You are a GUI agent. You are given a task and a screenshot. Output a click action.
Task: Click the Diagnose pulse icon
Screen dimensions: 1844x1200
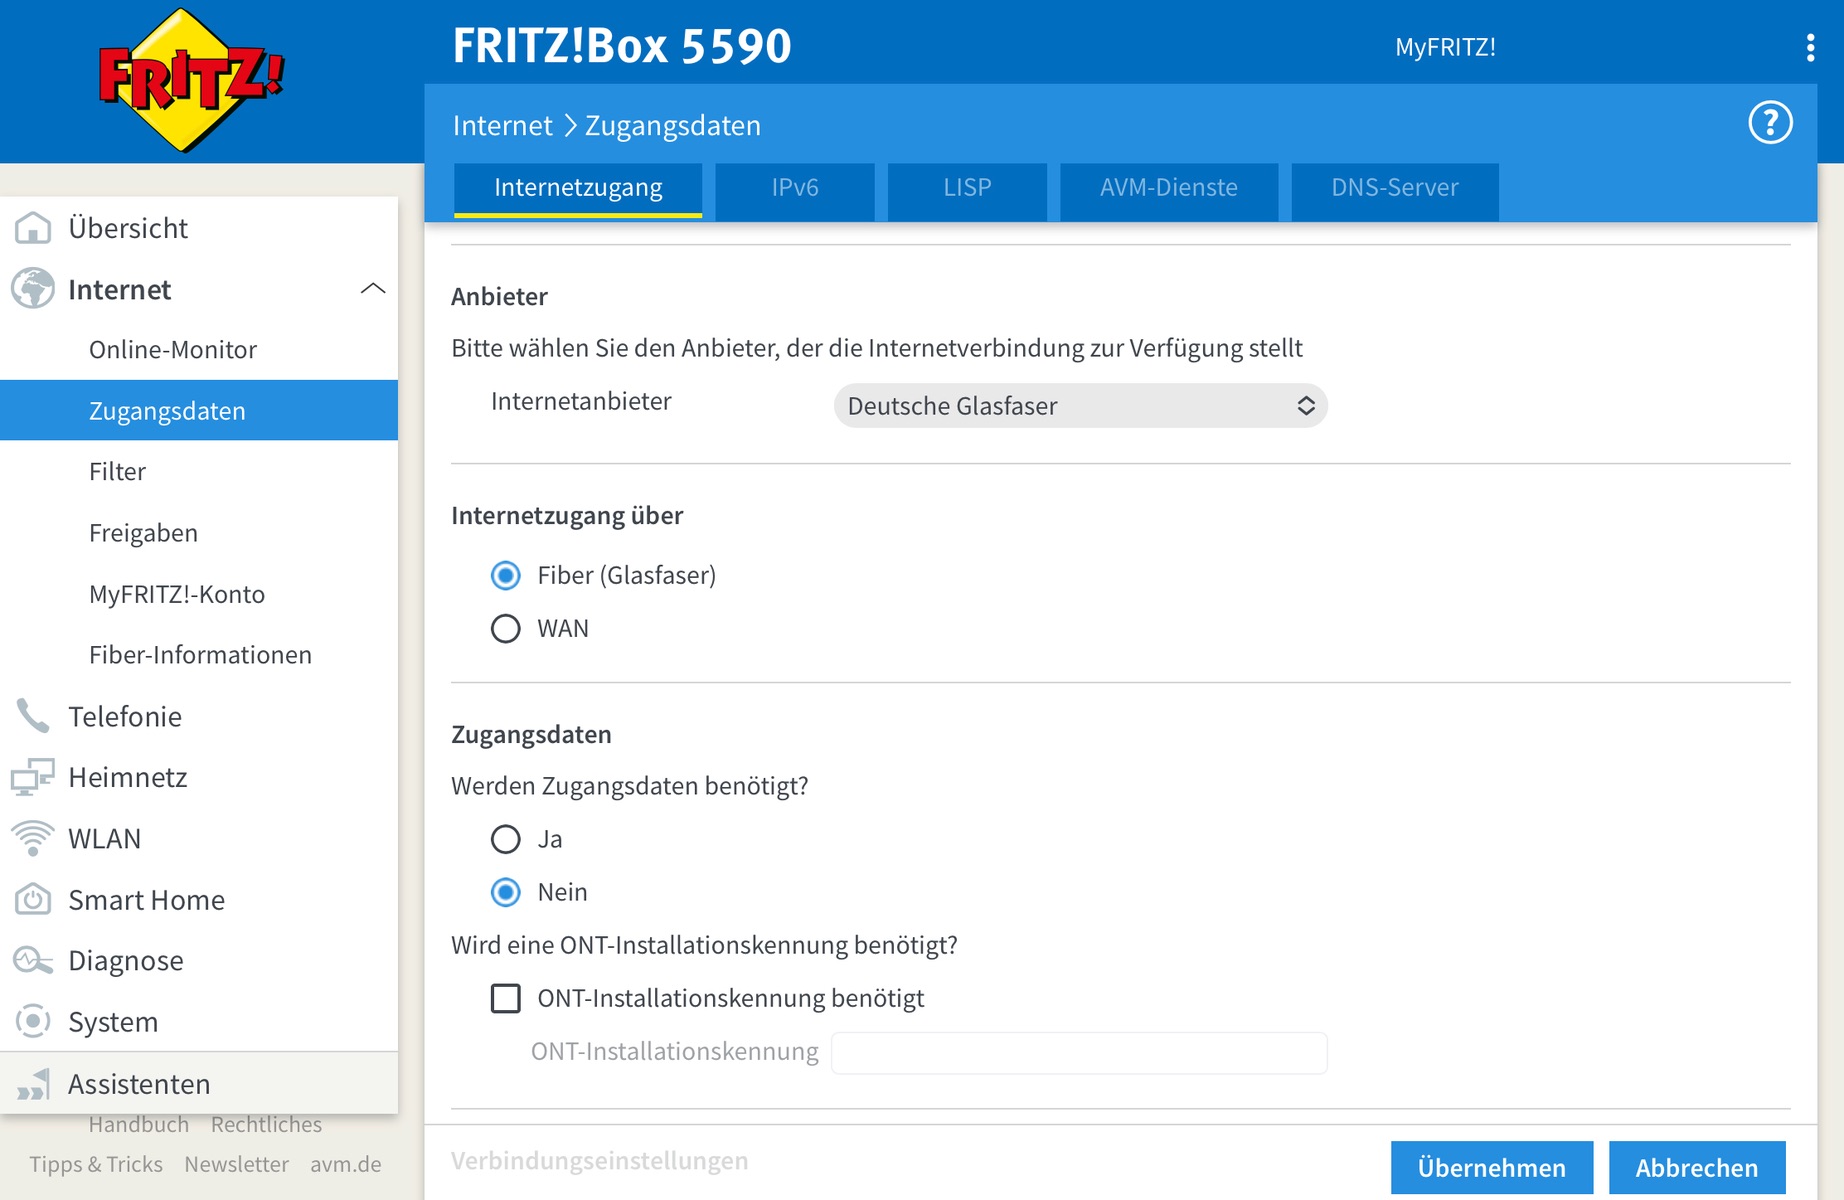click(33, 960)
